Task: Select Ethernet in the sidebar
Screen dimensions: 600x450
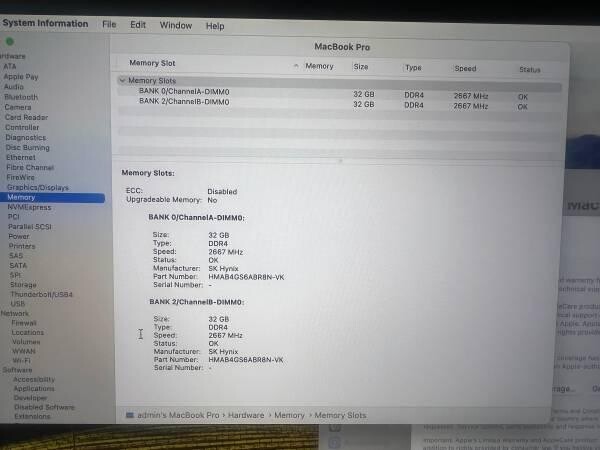Action: (x=21, y=158)
